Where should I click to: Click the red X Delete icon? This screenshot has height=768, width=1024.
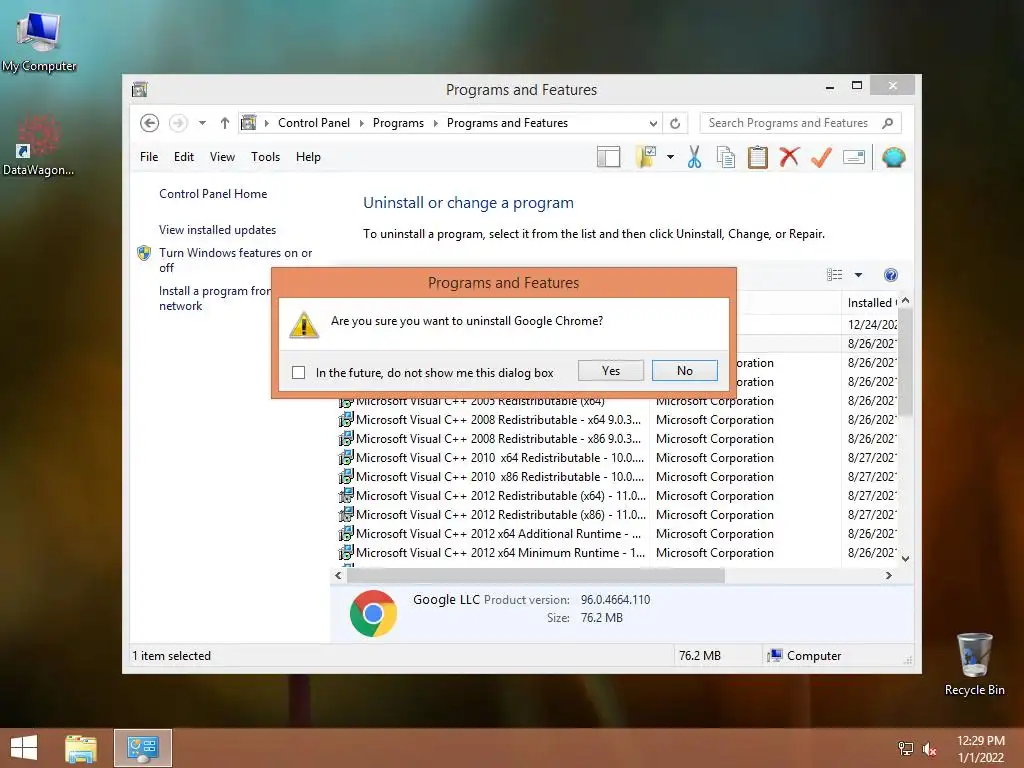point(790,157)
